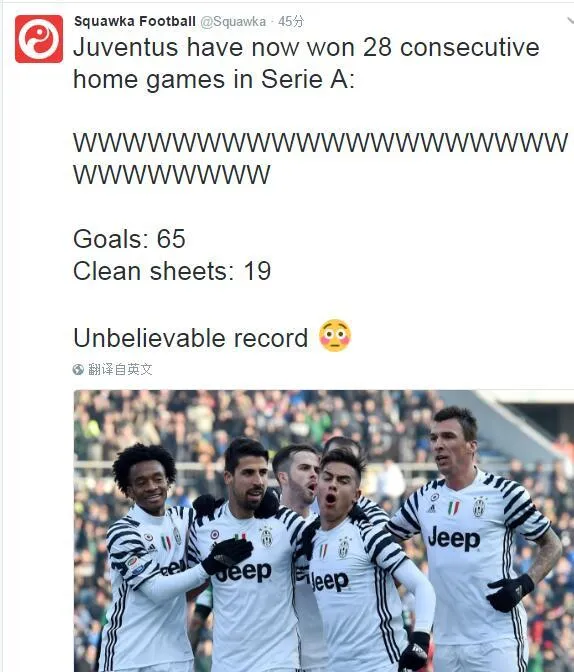The width and height of the screenshot is (574, 672).
Task: Click the Squawka Football red avatar logo
Action: pos(39,39)
